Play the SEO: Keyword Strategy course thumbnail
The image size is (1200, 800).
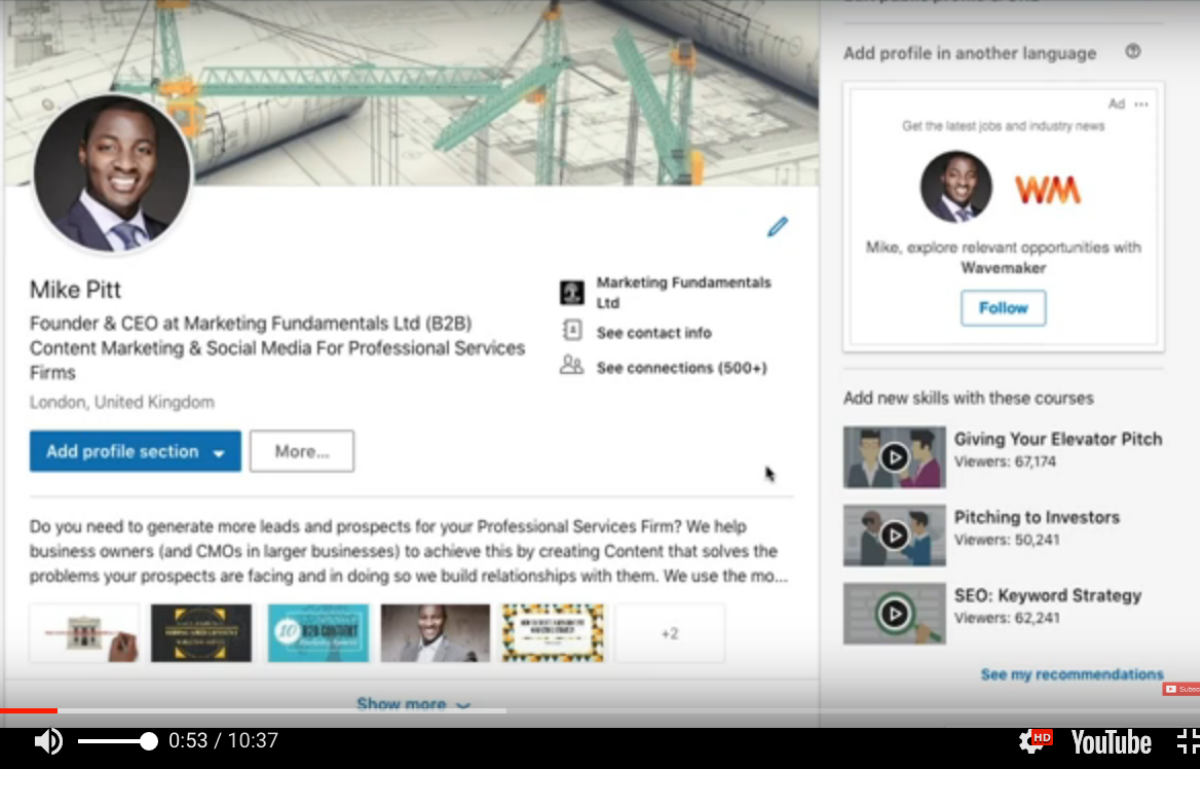click(x=894, y=613)
